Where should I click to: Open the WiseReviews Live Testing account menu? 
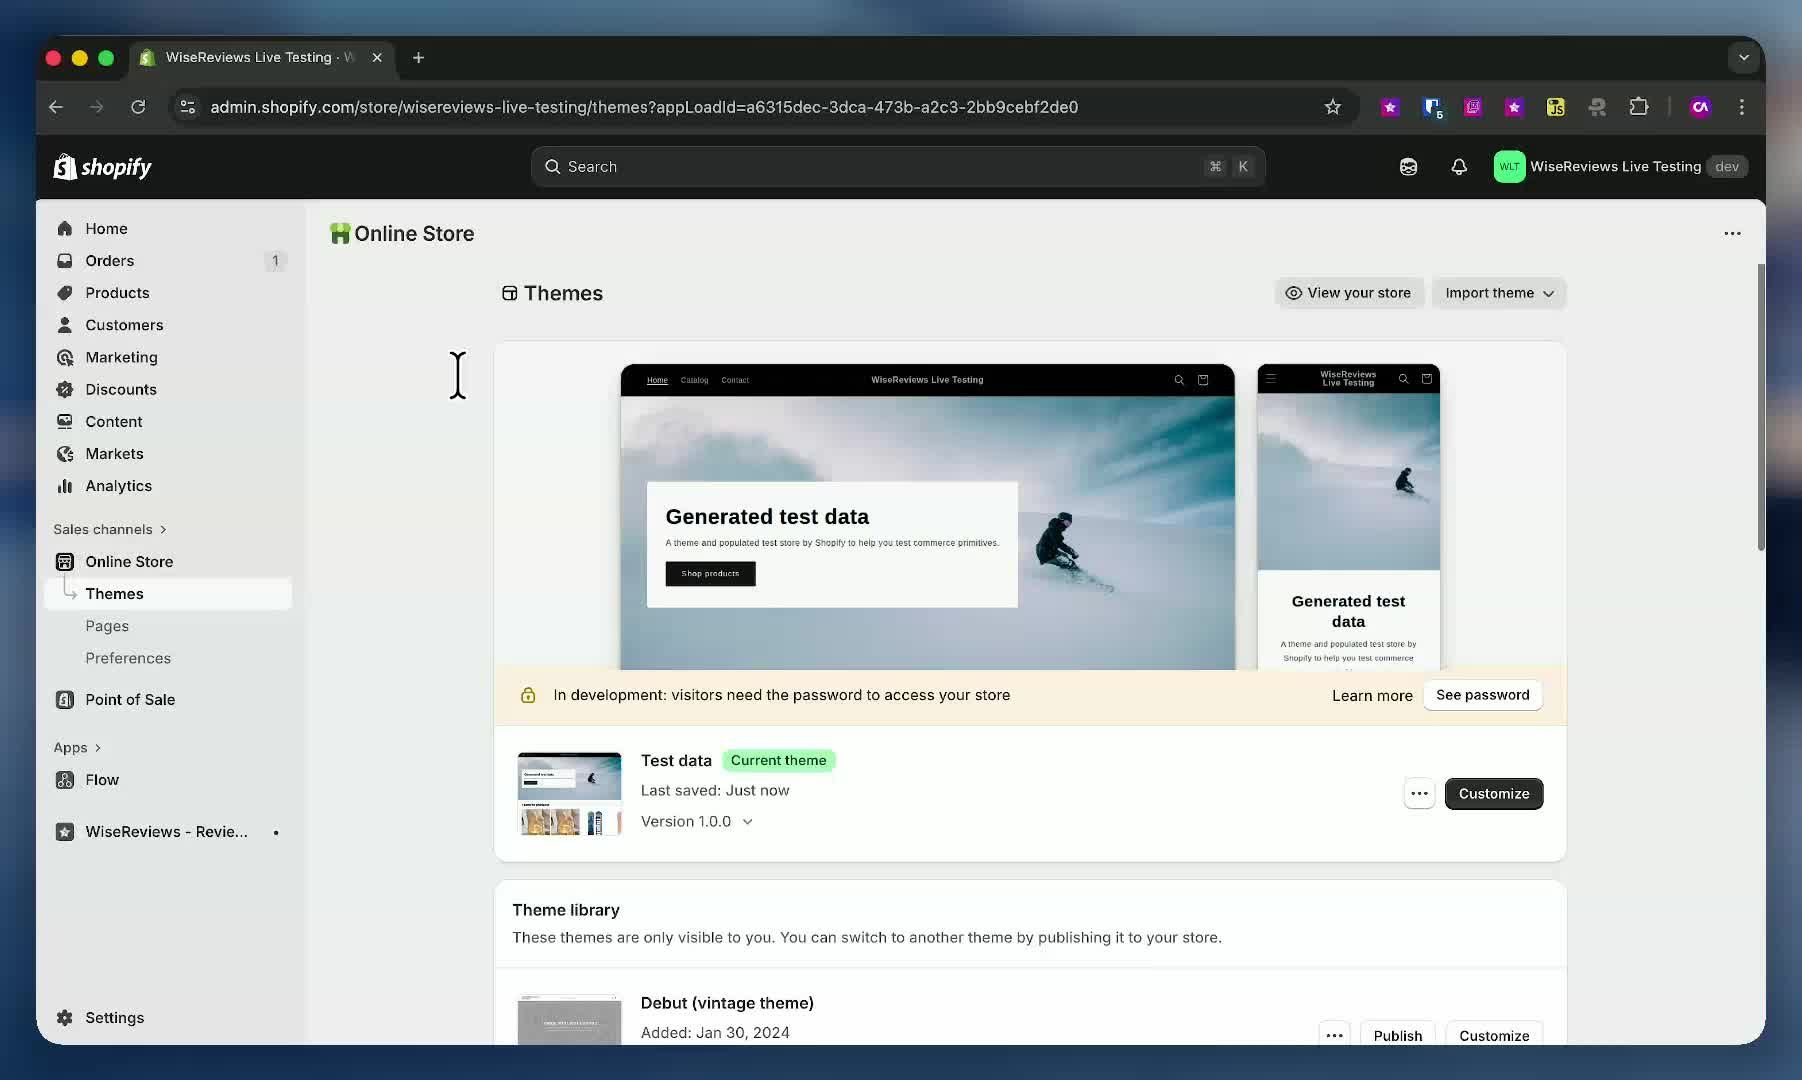click(1620, 167)
